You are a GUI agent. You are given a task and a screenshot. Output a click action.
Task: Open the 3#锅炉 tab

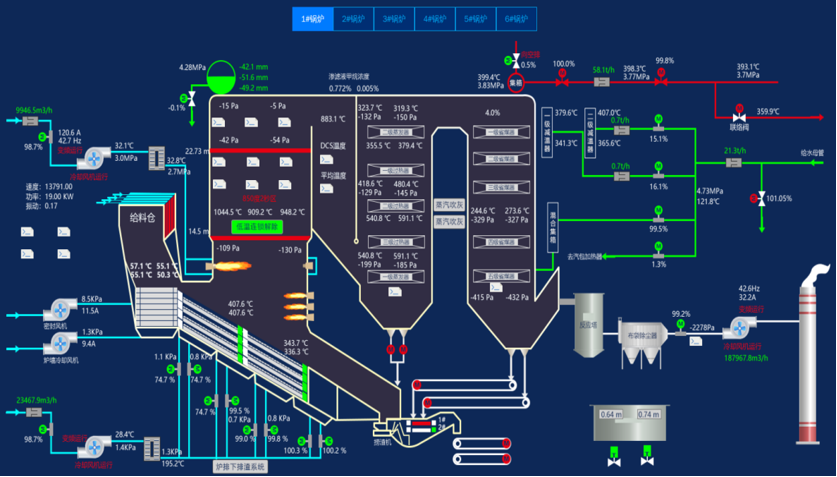click(394, 19)
